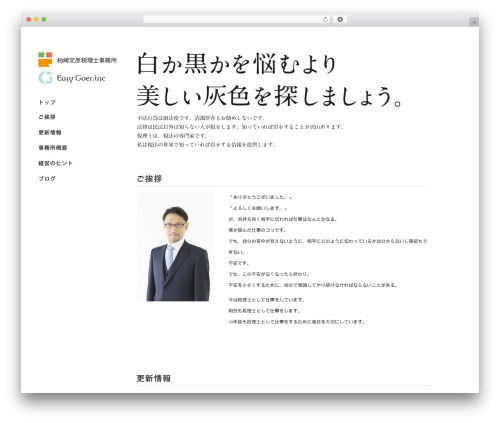Viewport: 500px width, 423px height.
Task: Open the ブログ menu item
Action: tap(47, 178)
